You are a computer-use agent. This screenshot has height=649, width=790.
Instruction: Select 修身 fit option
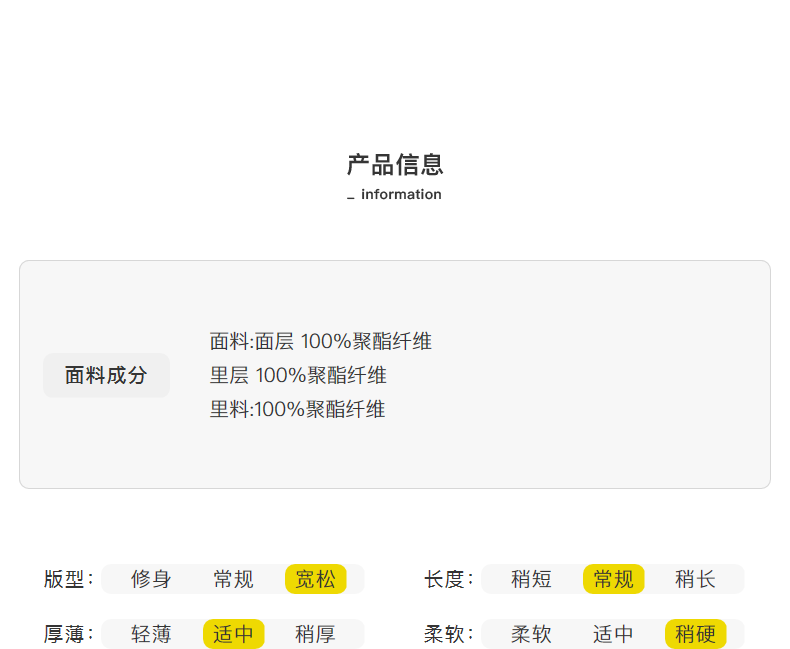pyautogui.click(x=151, y=579)
